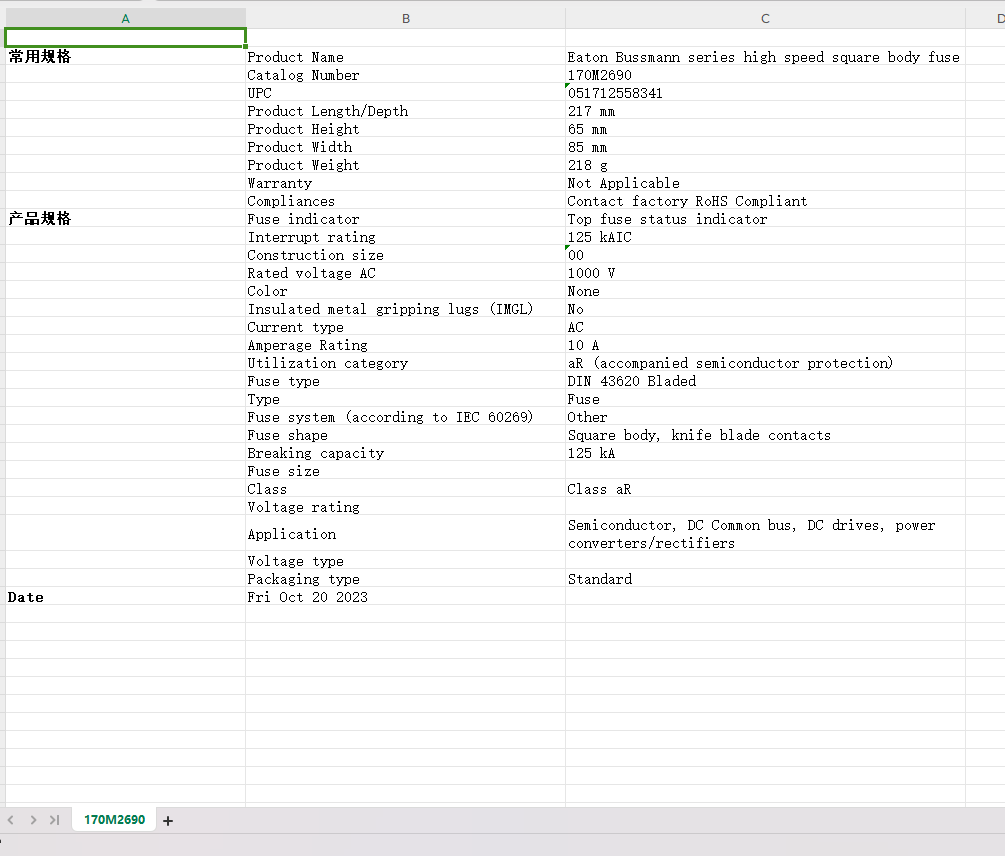Select the 170M2690 value cell

pos(765,75)
